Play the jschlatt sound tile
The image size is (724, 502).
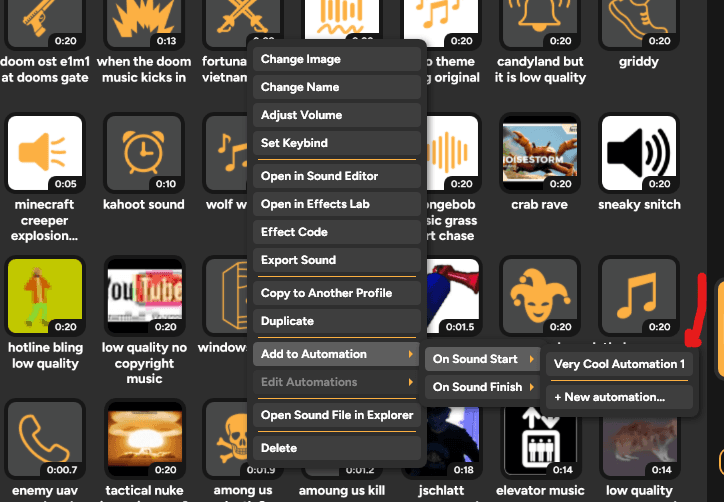tap(452, 441)
